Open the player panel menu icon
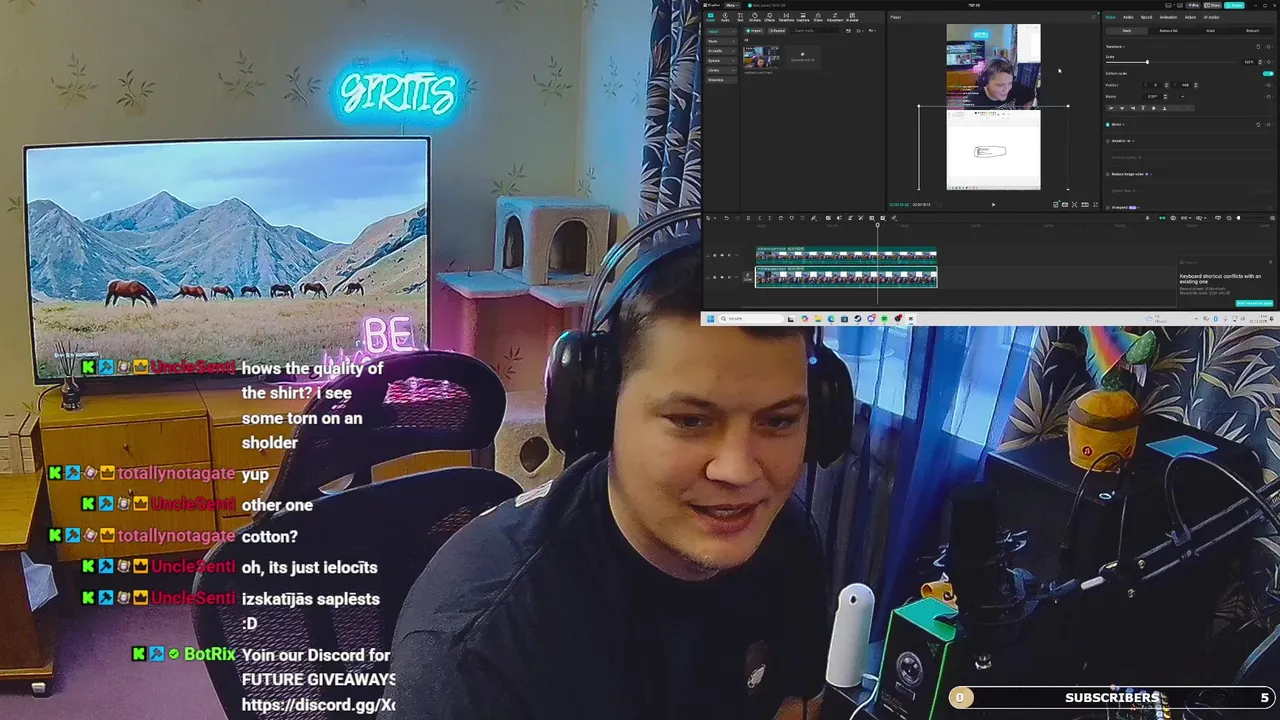The height and width of the screenshot is (720, 1280). click(1093, 17)
